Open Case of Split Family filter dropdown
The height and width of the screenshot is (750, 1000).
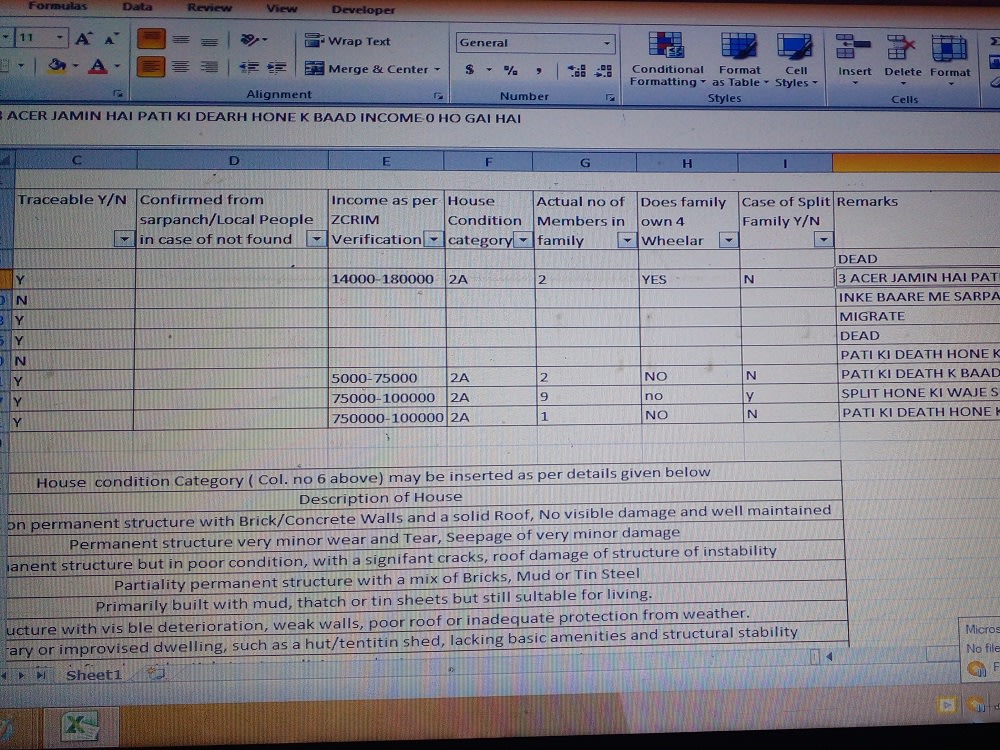pos(823,240)
